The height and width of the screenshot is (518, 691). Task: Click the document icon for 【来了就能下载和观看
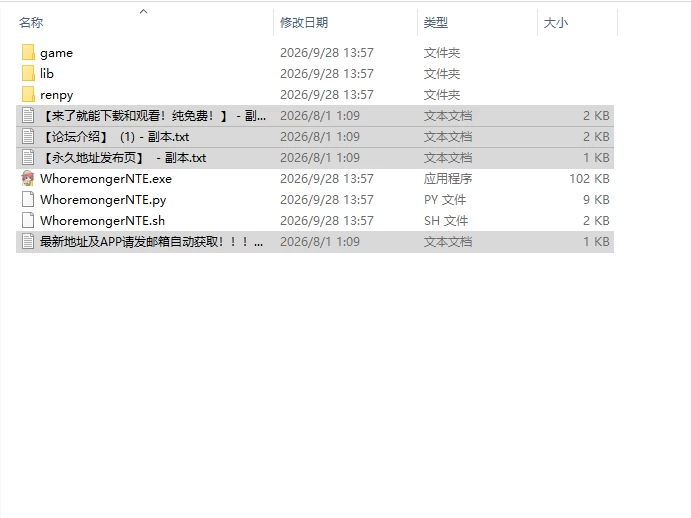(28, 116)
